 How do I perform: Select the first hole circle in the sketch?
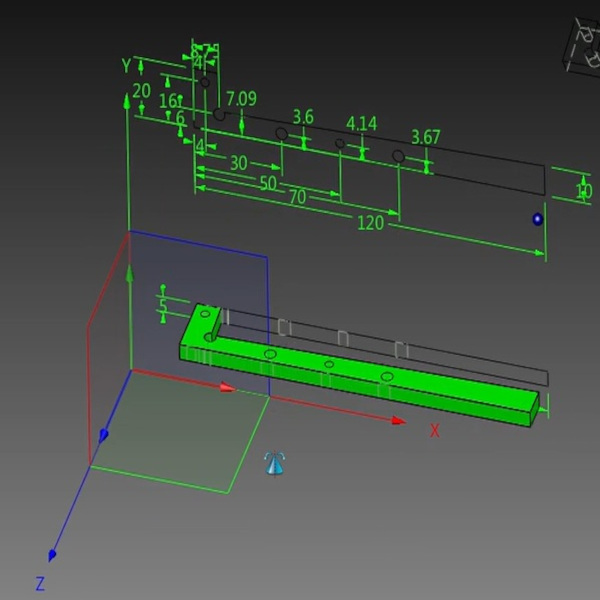[x=219, y=115]
